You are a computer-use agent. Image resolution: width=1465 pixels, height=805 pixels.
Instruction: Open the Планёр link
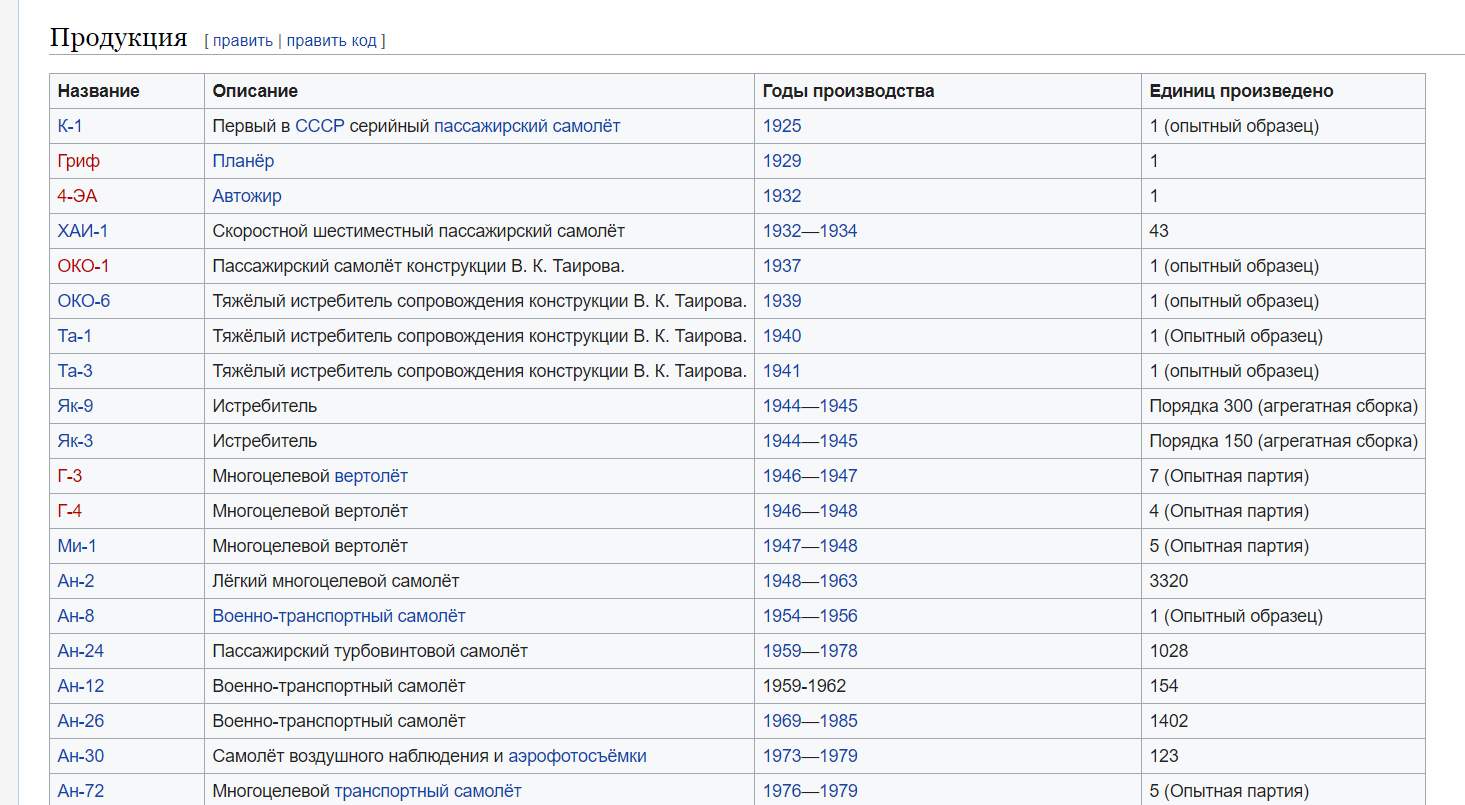pyautogui.click(x=243, y=161)
